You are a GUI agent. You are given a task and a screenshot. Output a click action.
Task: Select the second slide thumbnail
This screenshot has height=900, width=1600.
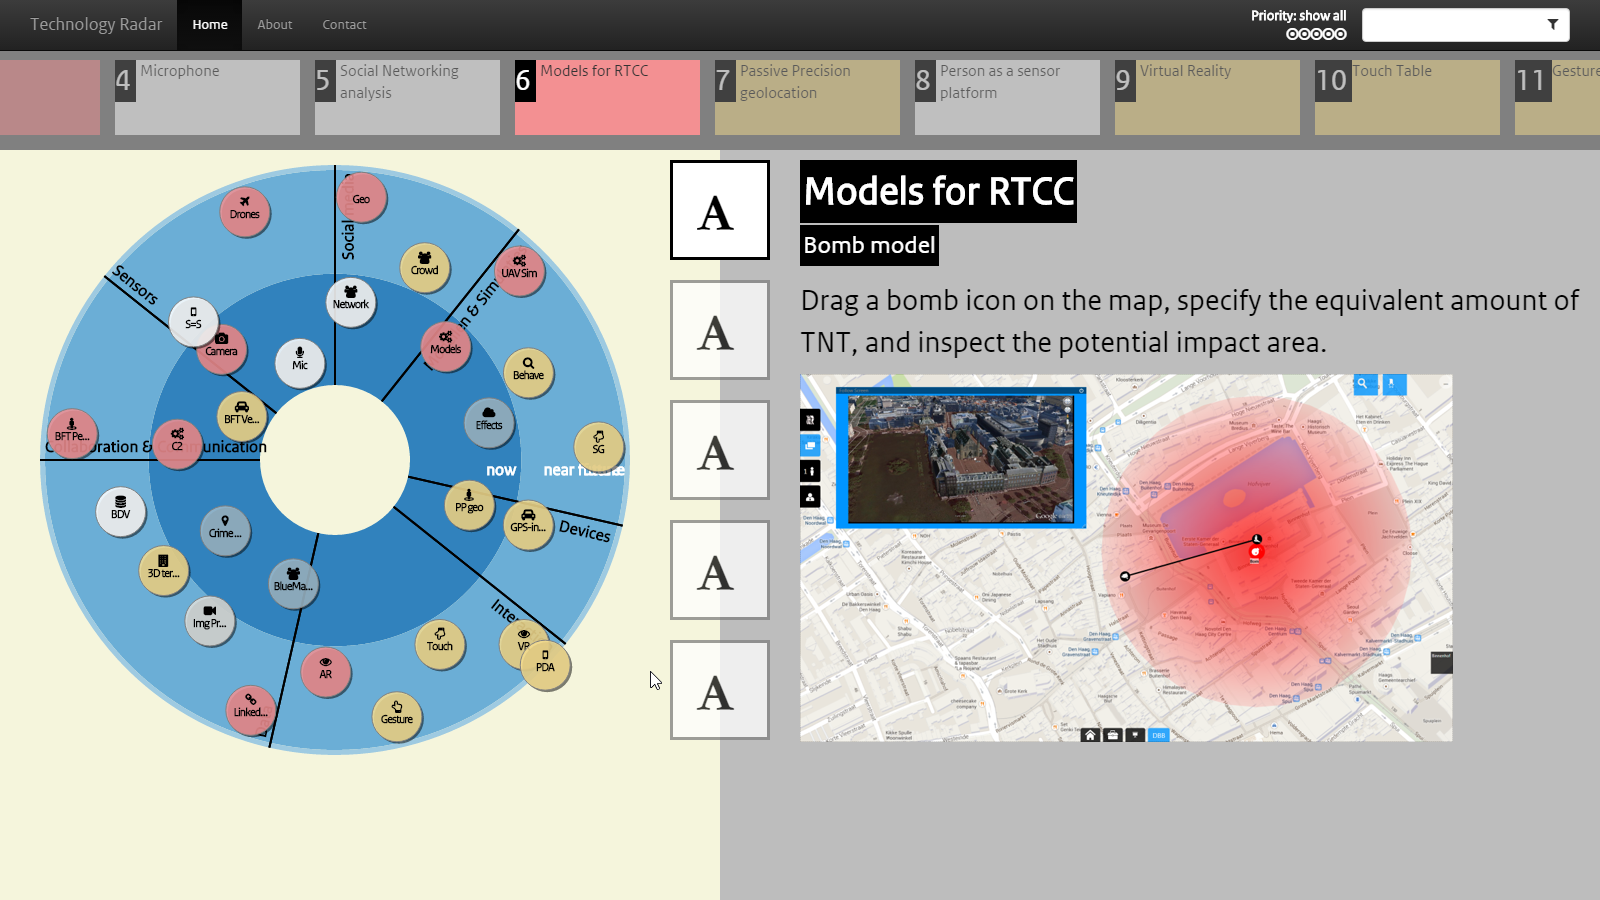point(720,330)
